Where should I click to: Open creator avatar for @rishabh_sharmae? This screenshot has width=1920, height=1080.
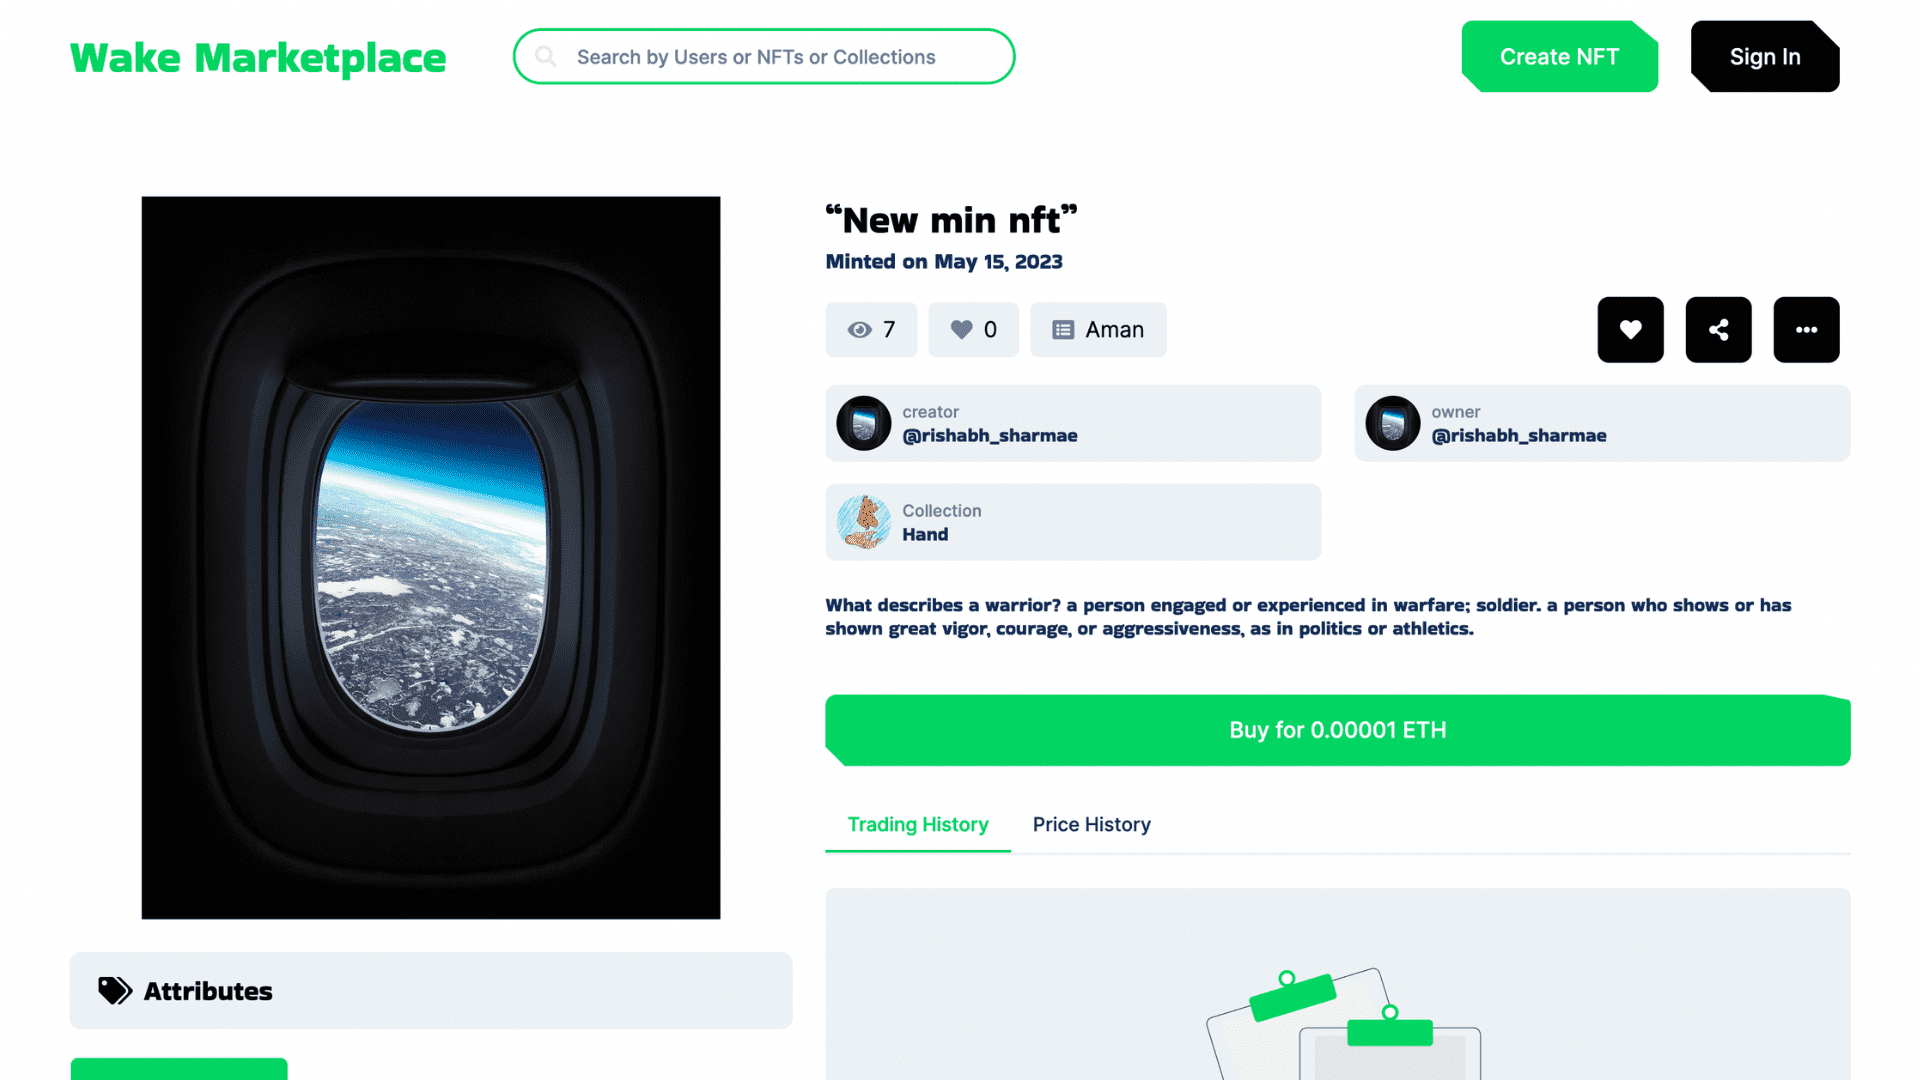click(864, 423)
